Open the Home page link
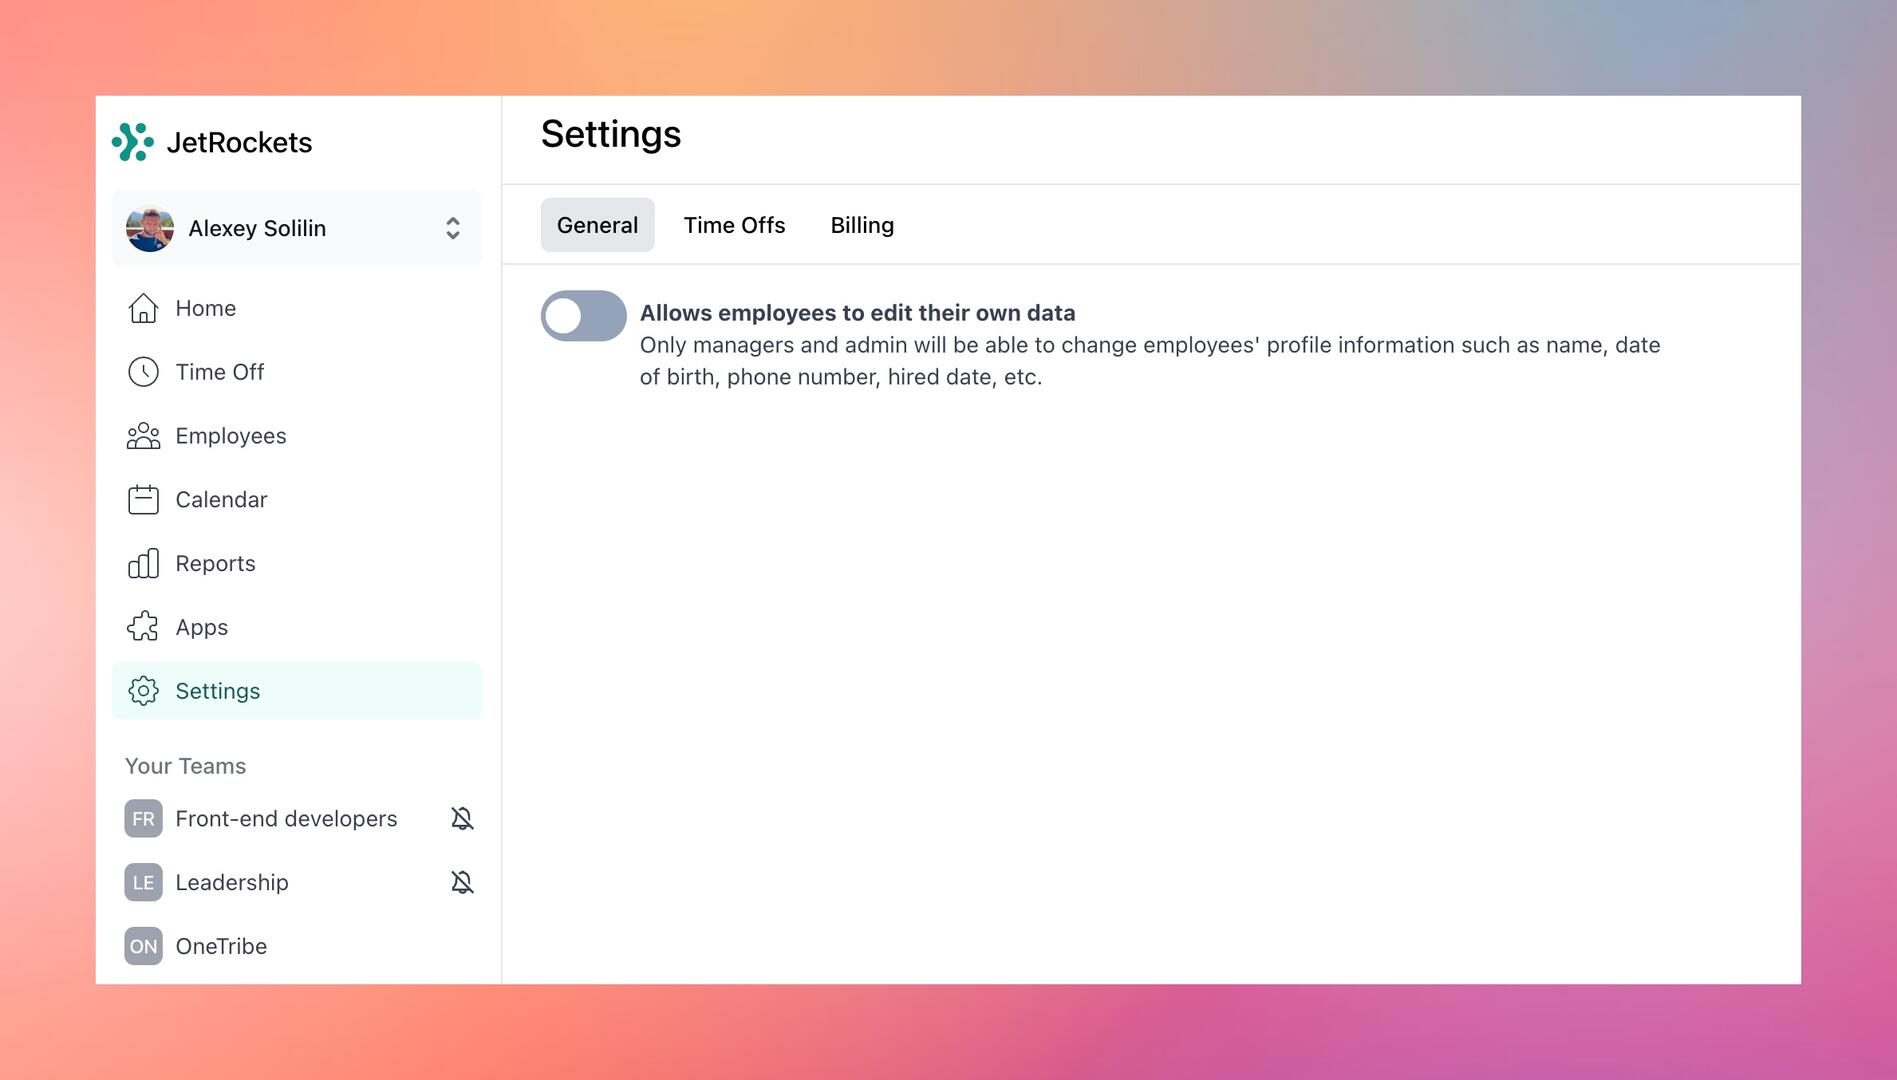1897x1080 pixels. tap(297, 308)
